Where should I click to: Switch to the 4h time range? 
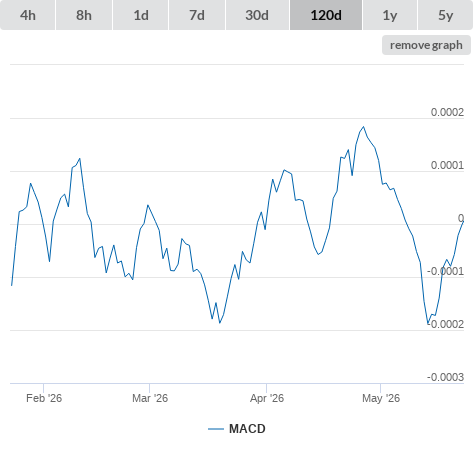[28, 15]
